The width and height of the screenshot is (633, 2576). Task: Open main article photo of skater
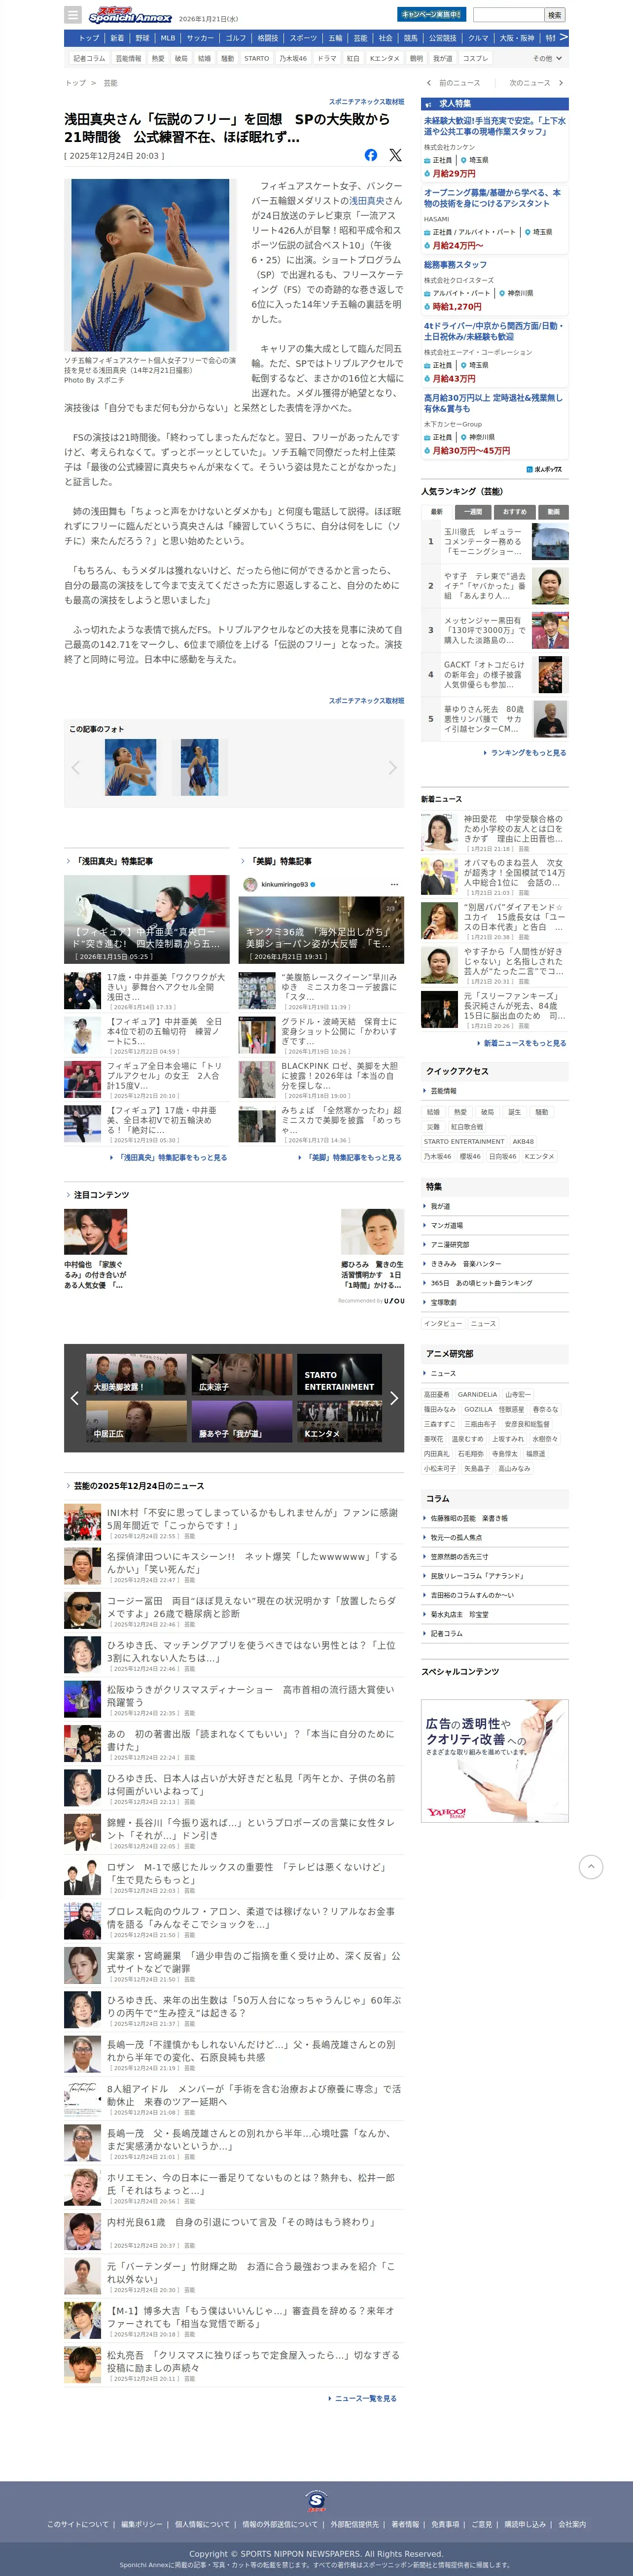[150, 265]
